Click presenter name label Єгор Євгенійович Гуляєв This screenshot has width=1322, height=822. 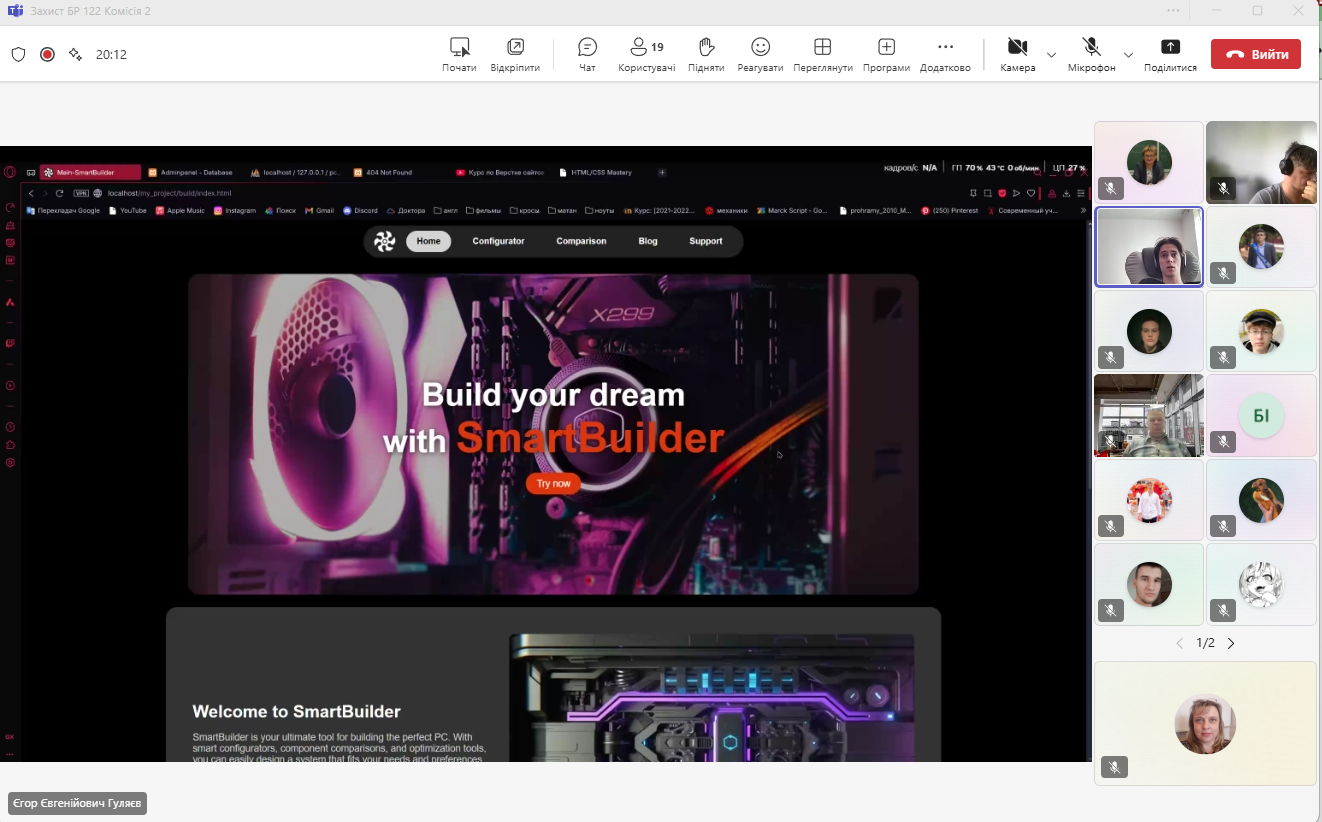point(77,803)
